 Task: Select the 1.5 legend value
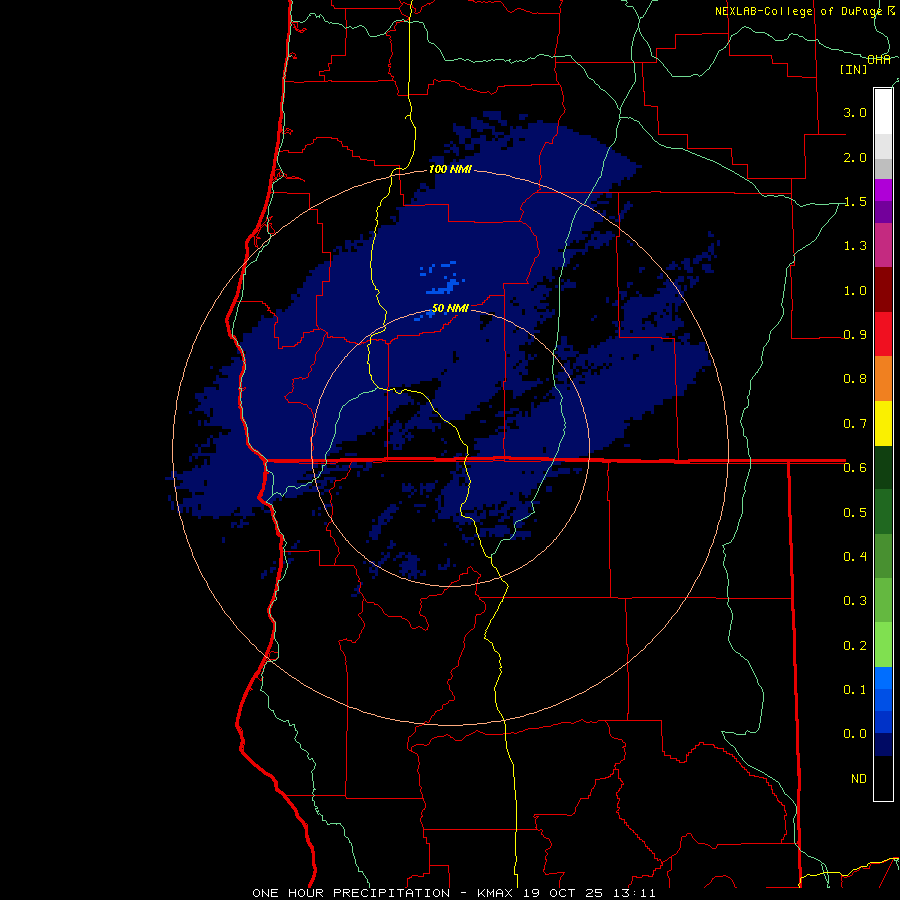(x=855, y=201)
